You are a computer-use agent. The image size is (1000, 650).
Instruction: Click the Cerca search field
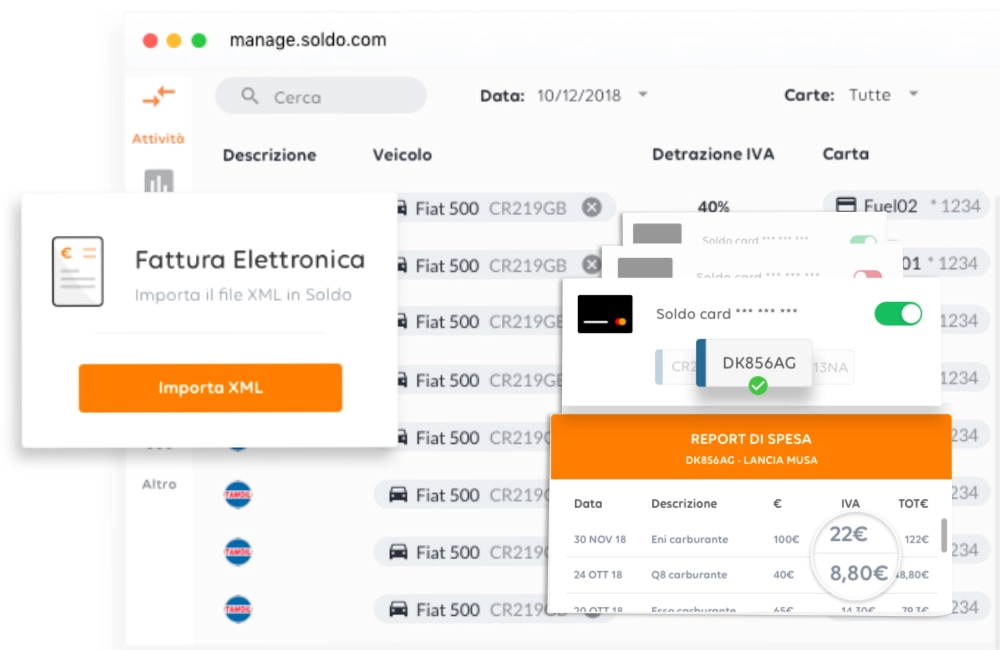click(x=321, y=96)
